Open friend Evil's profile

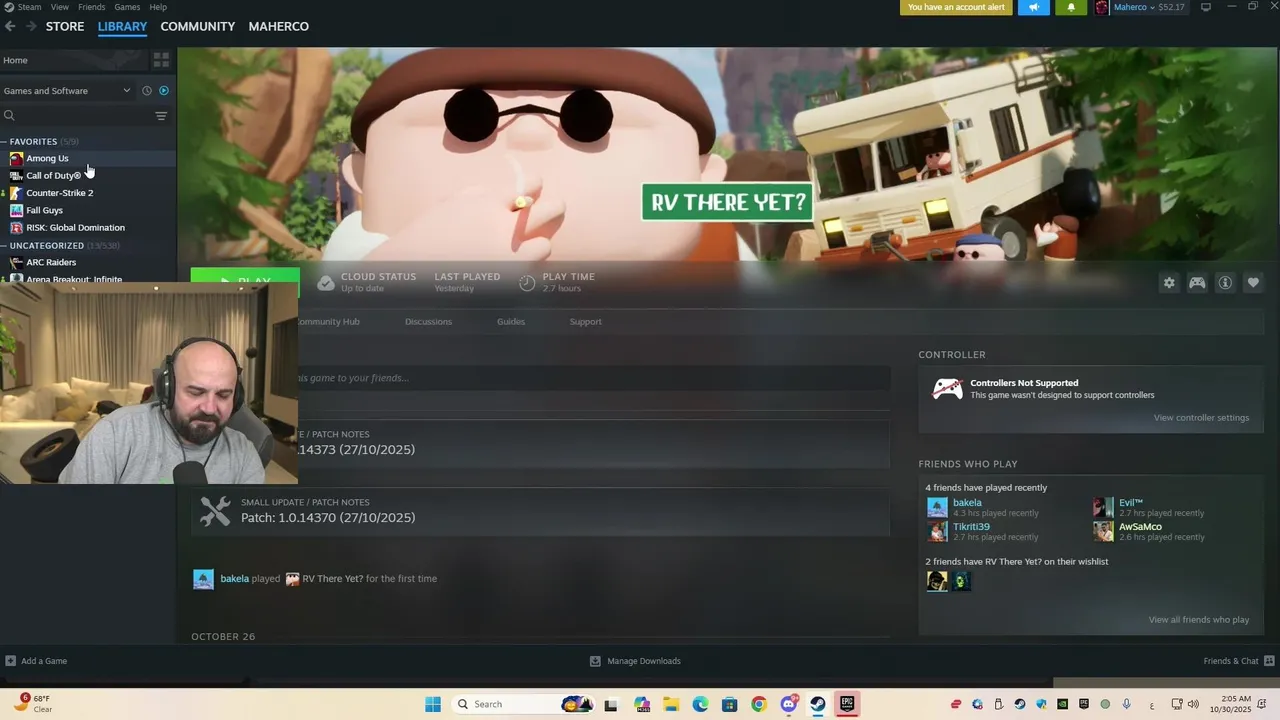click(1130, 503)
